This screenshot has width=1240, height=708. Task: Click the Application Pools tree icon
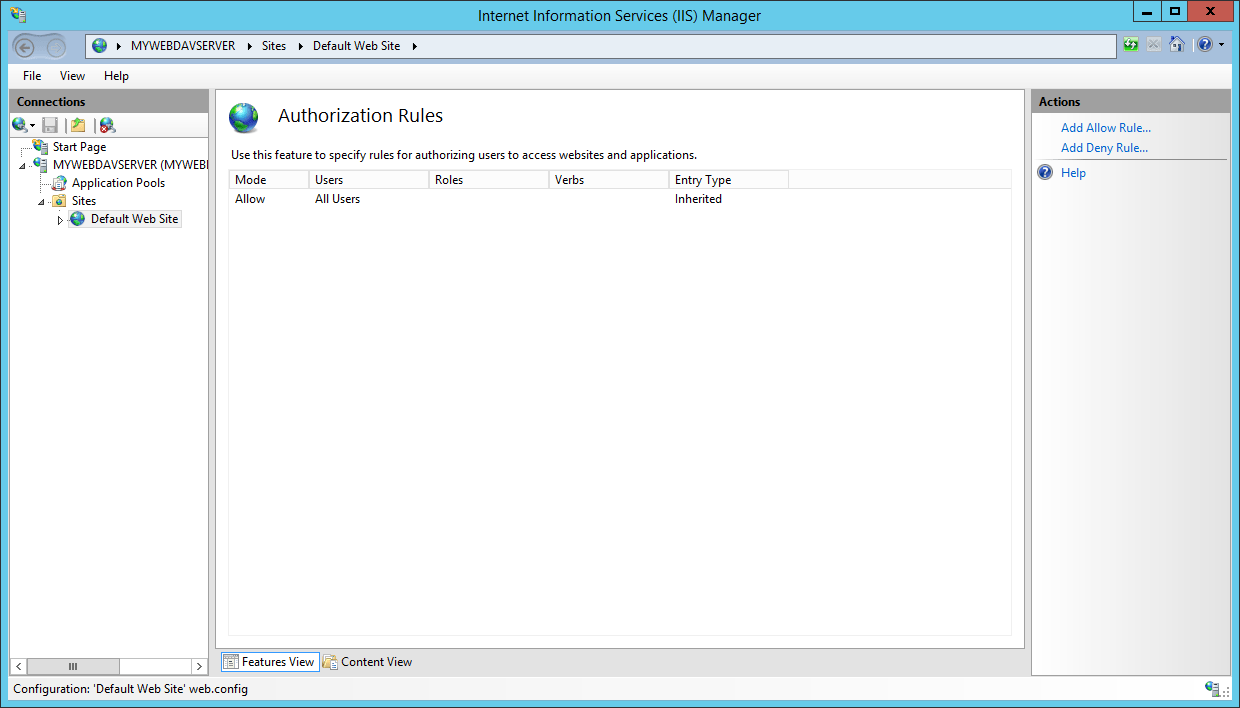click(59, 183)
